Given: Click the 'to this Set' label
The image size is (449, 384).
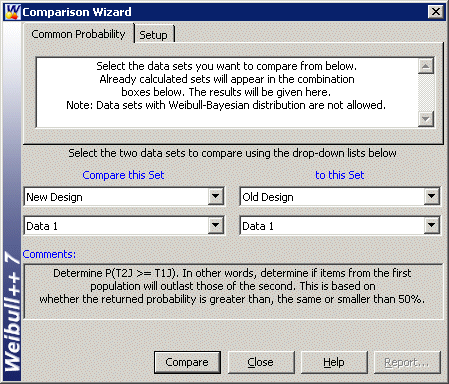Looking at the screenshot, I should coord(340,175).
